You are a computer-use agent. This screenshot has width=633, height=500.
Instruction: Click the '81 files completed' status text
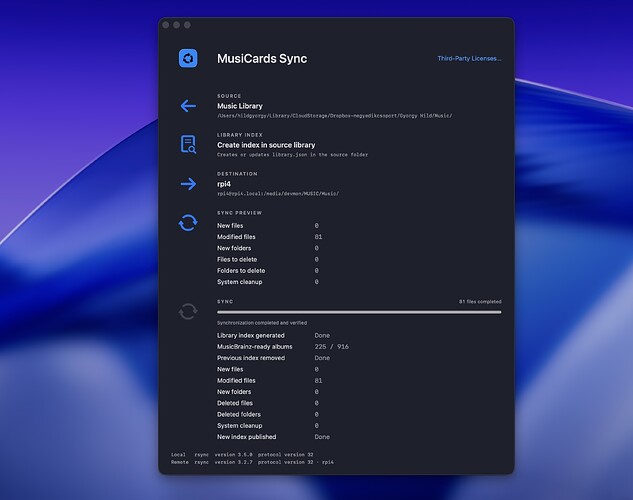480,302
